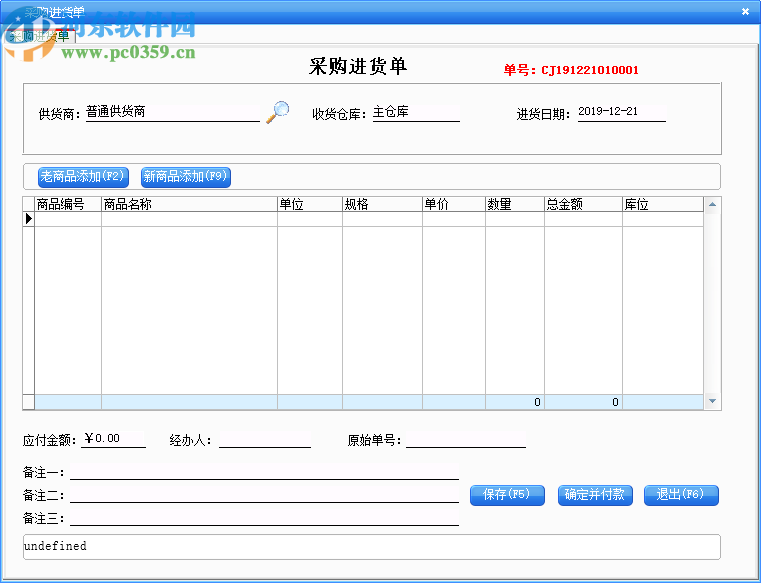761x583 pixels.
Task: Click the order number CJ191221010001
Action: pyautogui.click(x=590, y=70)
